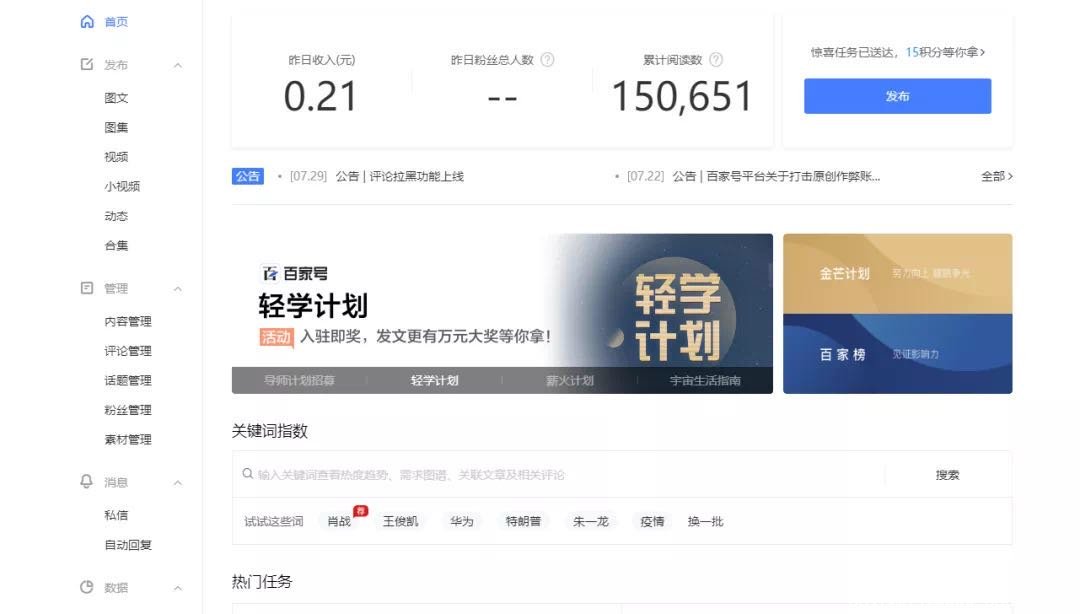The width and height of the screenshot is (1080, 614).
Task: Select the 朱一龙 keyword suggestion
Action: 590,522
